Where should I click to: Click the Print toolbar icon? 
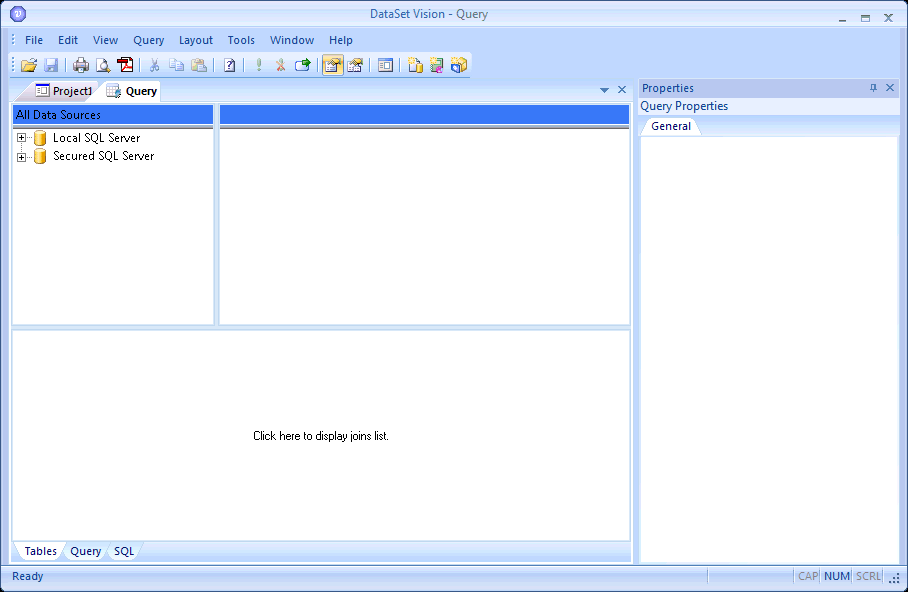click(x=80, y=65)
